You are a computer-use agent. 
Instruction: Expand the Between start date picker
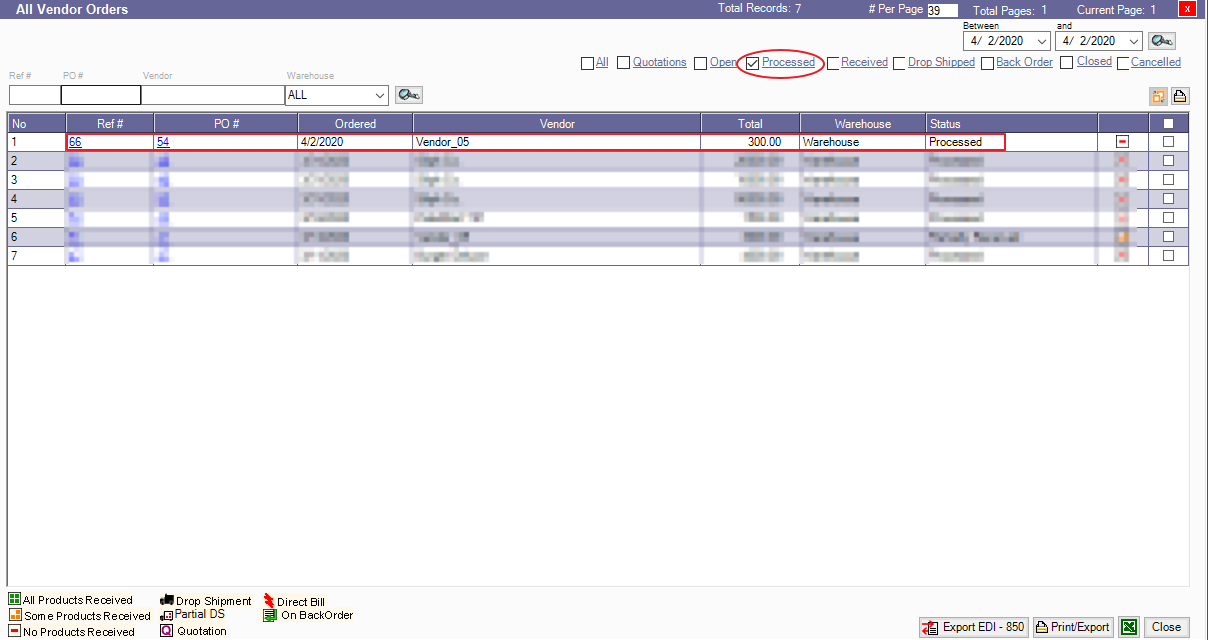[x=1042, y=41]
